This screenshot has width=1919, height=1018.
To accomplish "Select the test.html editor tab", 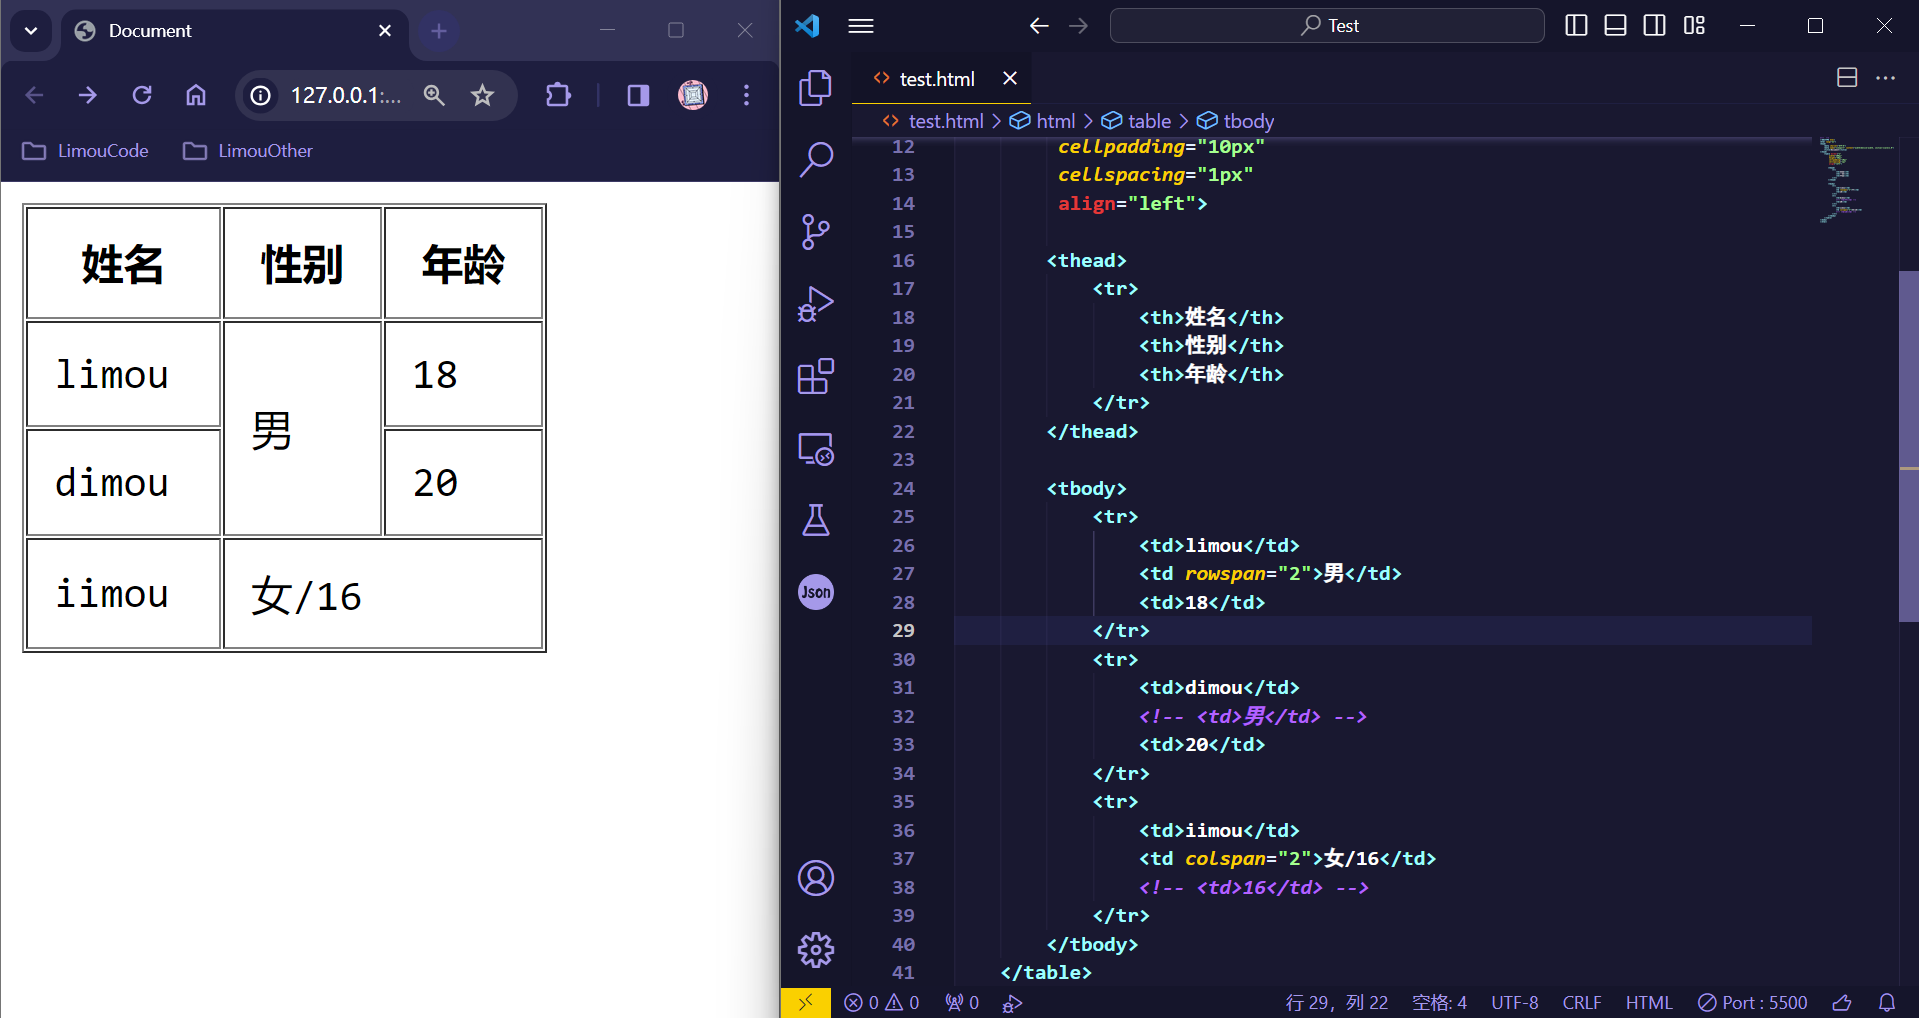I will point(936,79).
